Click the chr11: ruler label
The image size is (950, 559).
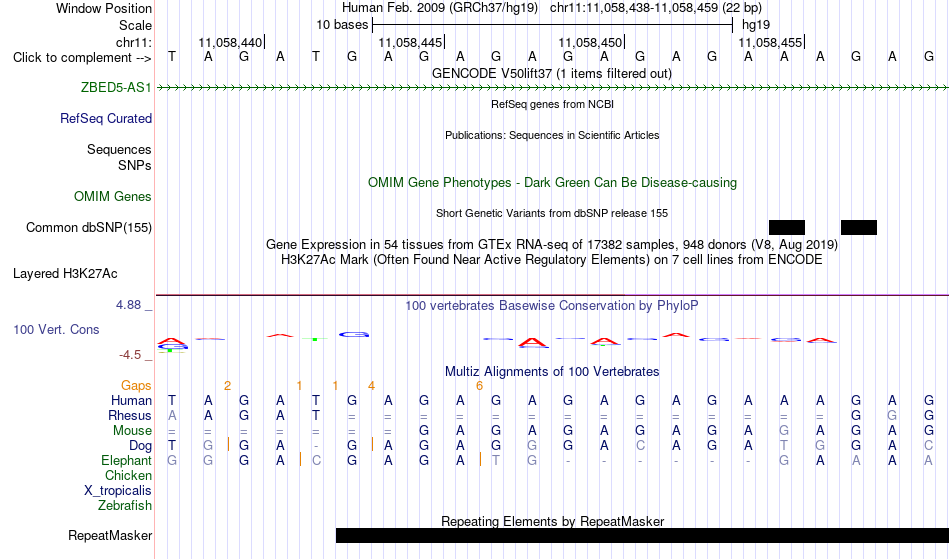tap(134, 42)
